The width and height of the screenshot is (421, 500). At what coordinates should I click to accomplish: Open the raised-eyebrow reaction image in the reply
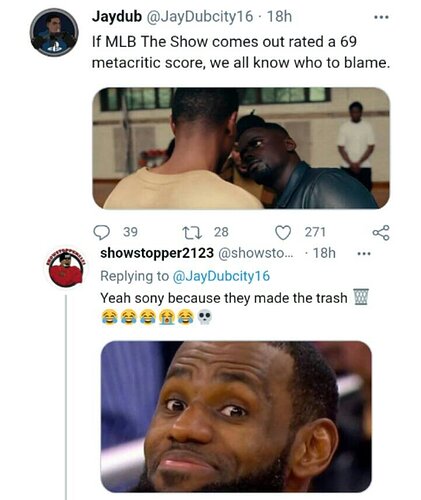(x=236, y=417)
